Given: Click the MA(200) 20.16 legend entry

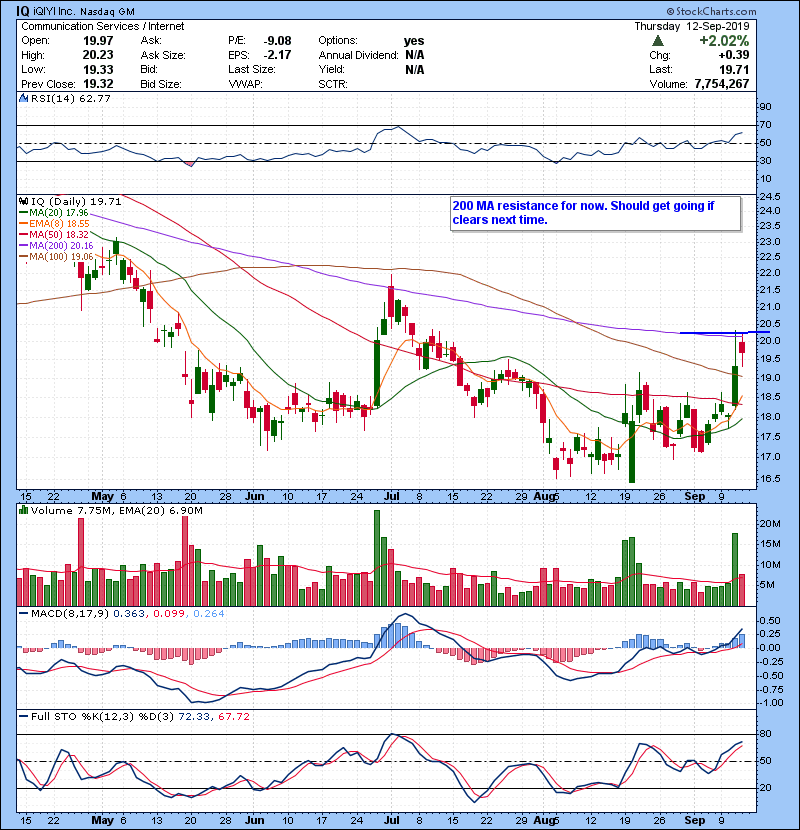Looking at the screenshot, I should point(56,246).
